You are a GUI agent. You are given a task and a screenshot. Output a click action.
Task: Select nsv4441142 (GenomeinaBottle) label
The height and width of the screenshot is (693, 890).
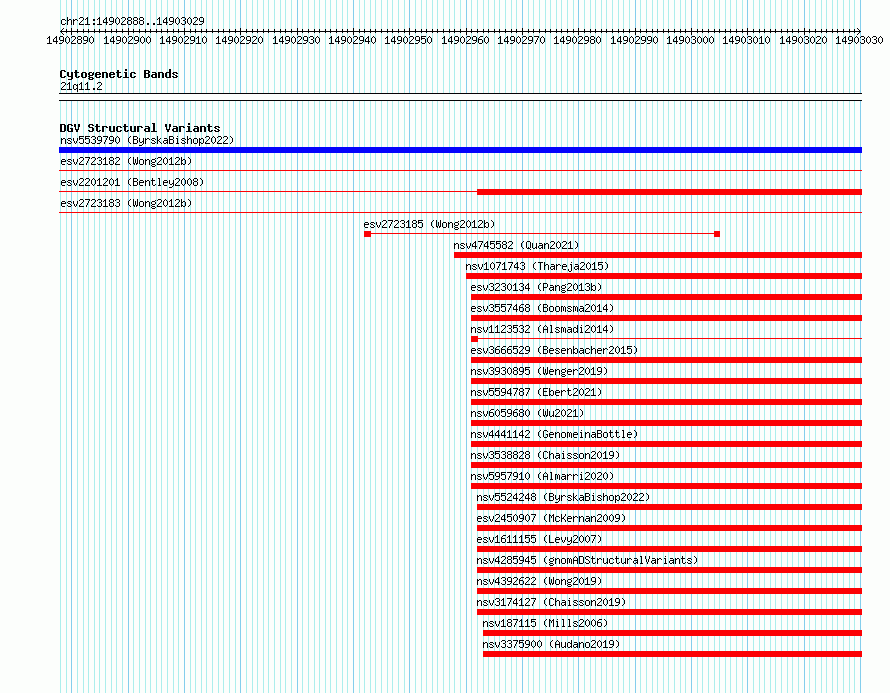coord(554,434)
